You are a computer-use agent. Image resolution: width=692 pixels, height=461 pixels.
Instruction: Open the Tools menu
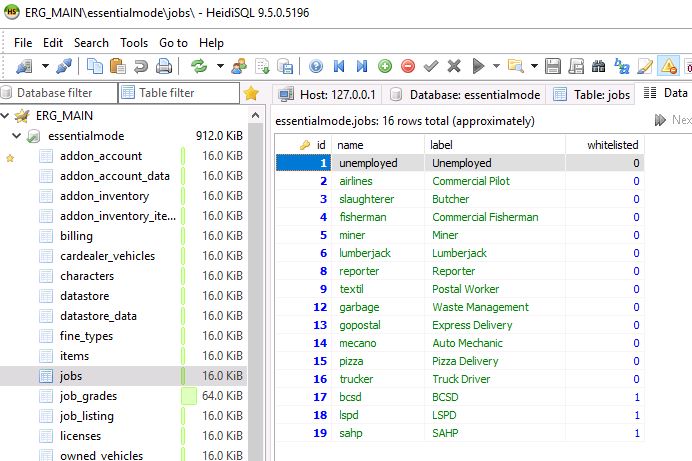pyautogui.click(x=134, y=43)
